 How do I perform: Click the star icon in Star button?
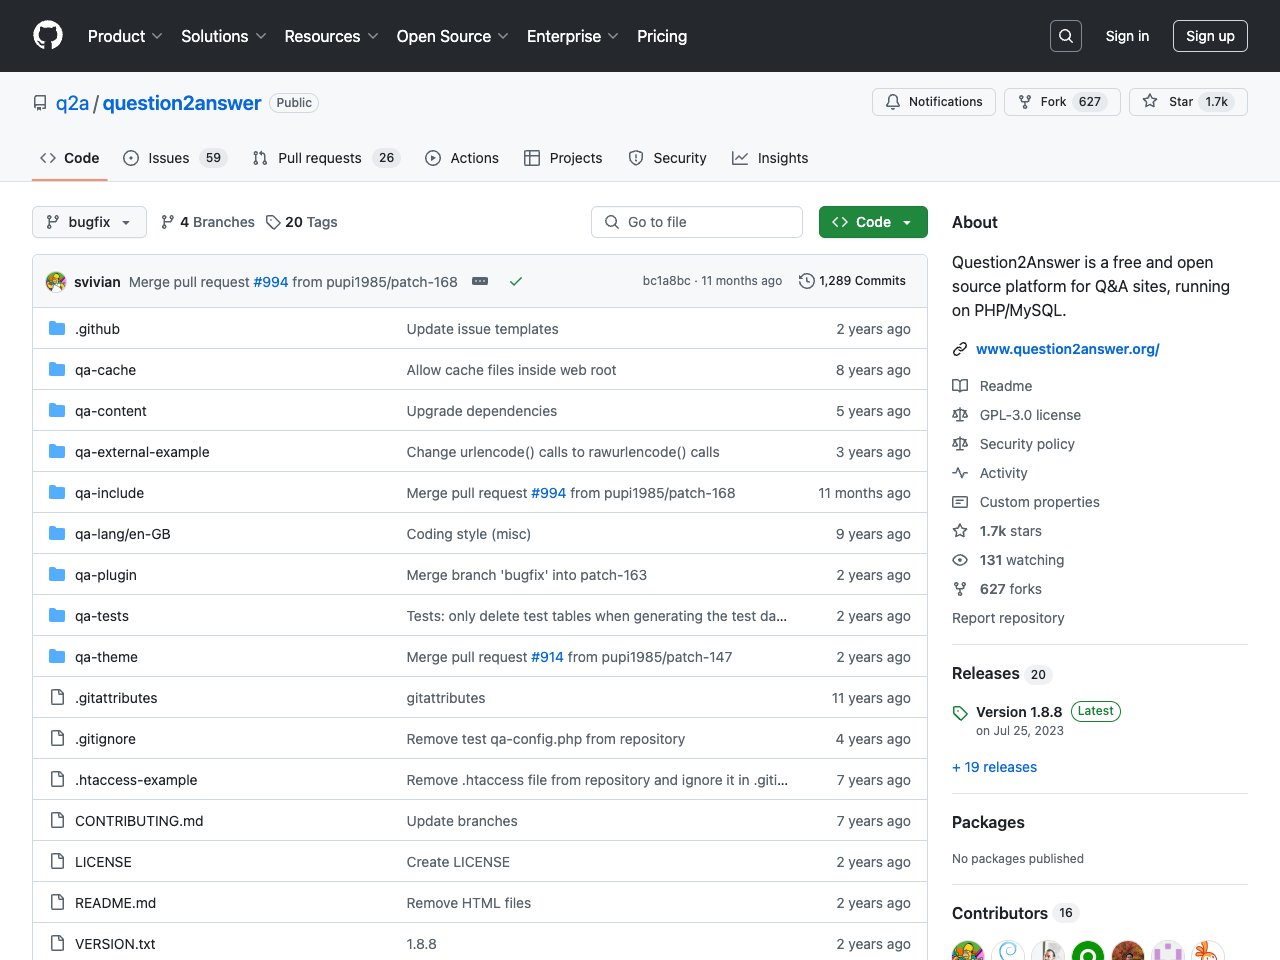pos(1150,102)
